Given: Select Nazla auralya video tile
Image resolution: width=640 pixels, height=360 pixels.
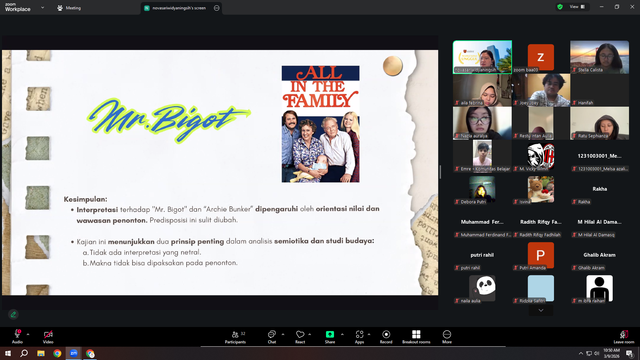Looking at the screenshot, I should point(482,123).
